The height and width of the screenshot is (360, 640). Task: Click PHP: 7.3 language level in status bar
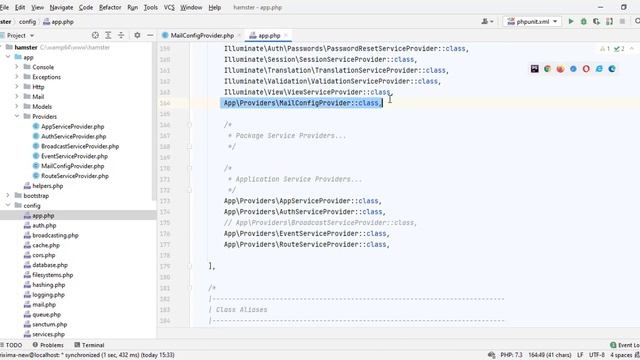(x=511, y=355)
